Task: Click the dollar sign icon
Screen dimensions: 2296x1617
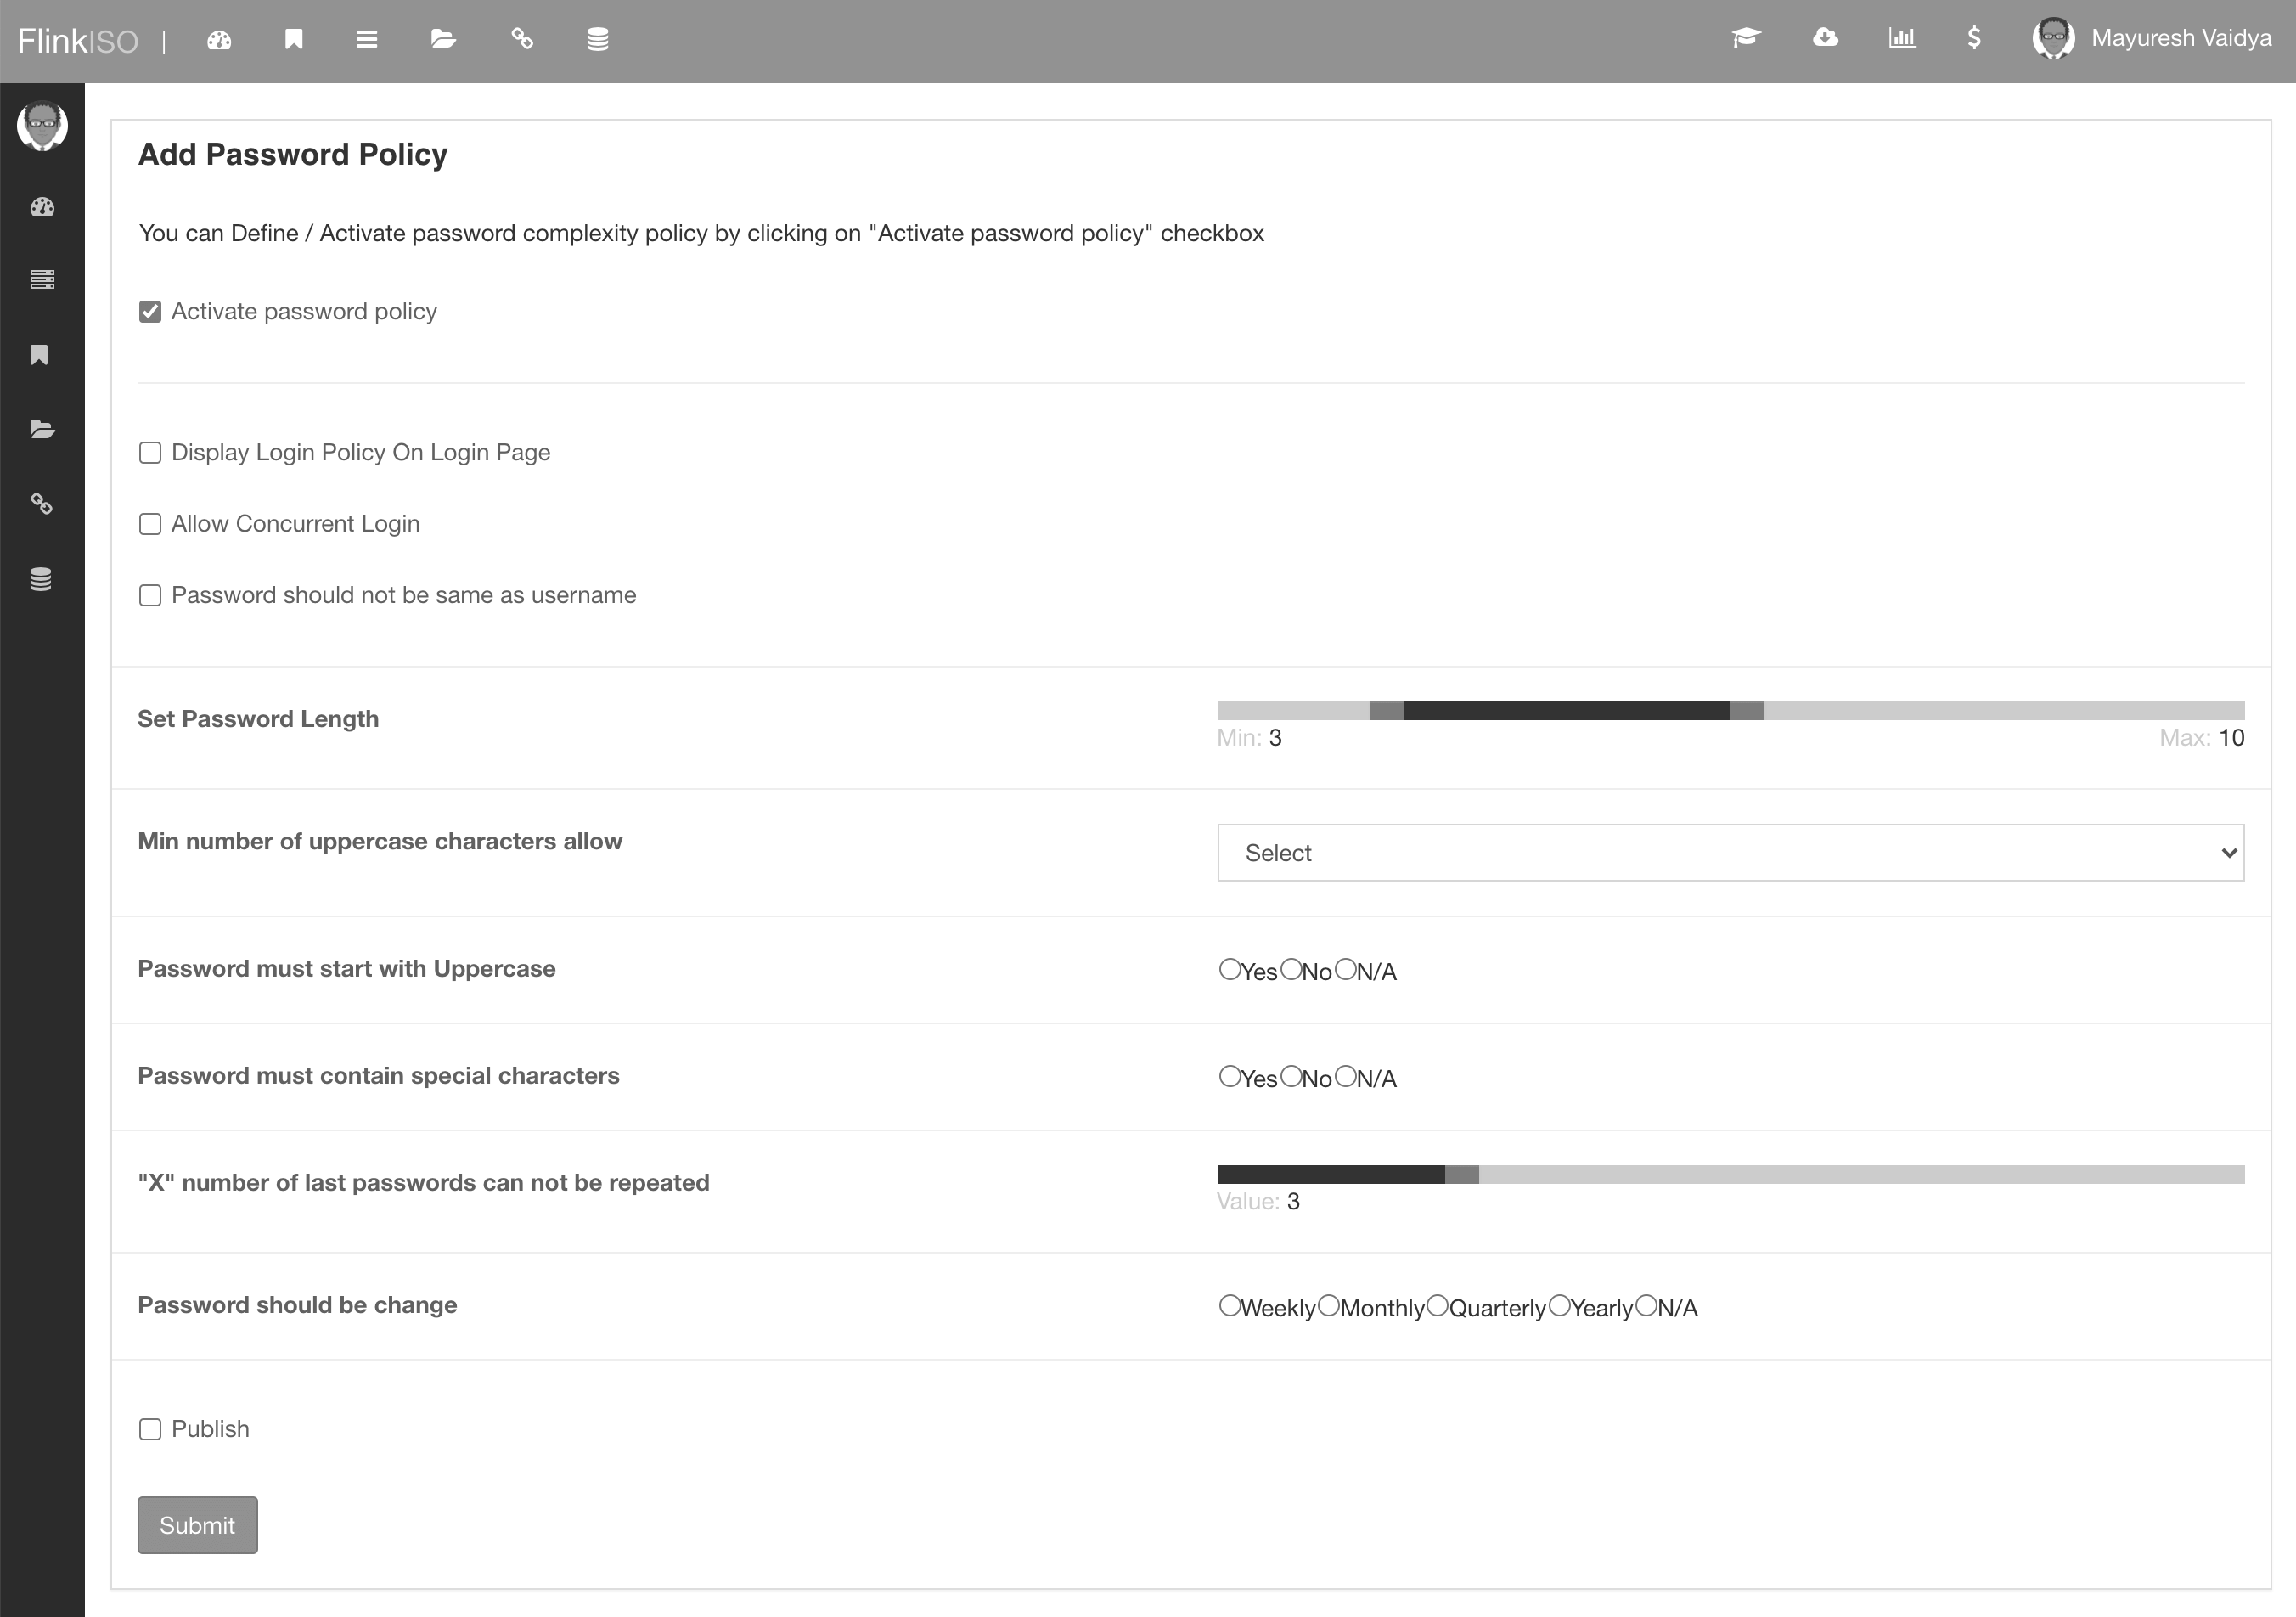Action: click(1973, 38)
